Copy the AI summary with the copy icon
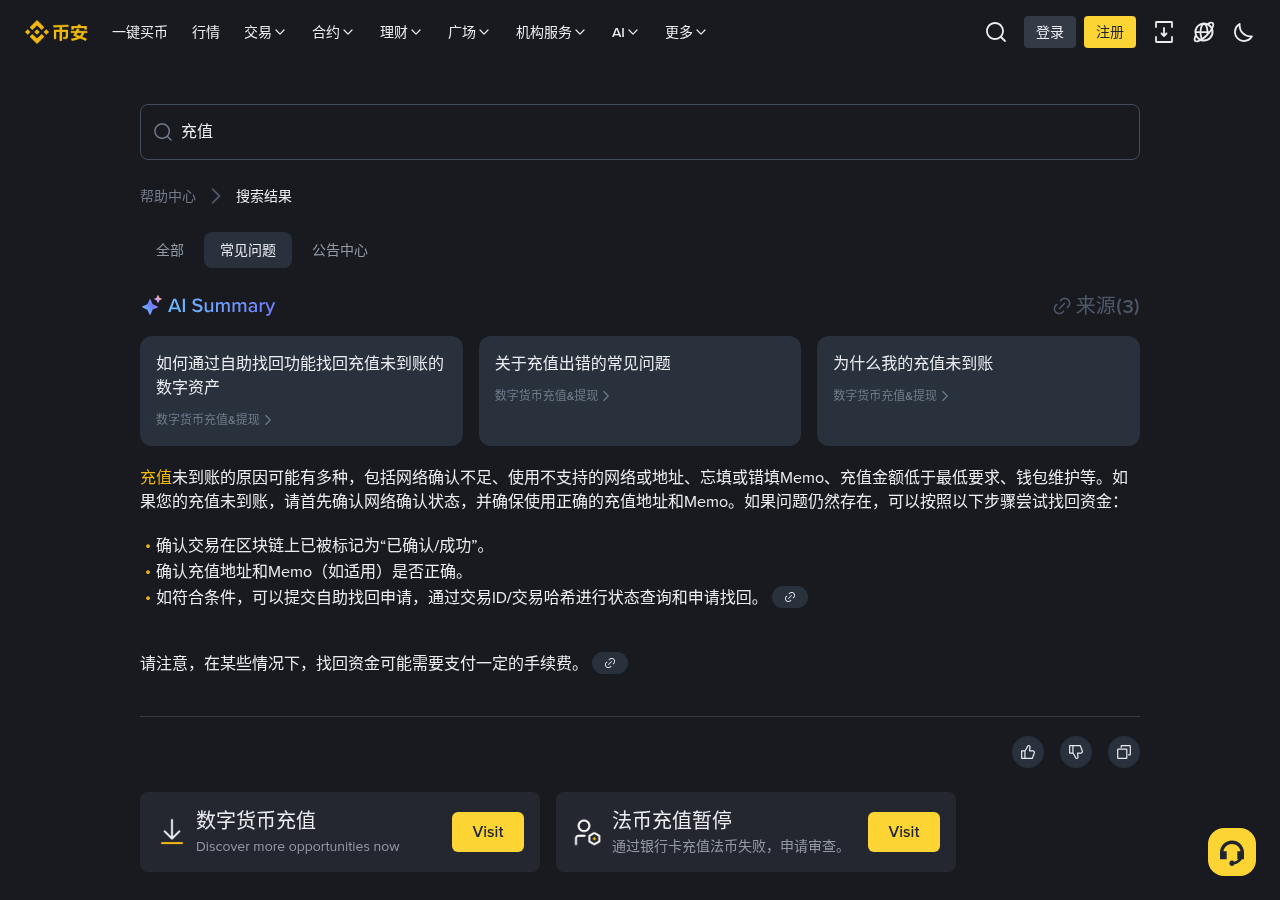The image size is (1280, 900). 1124,752
